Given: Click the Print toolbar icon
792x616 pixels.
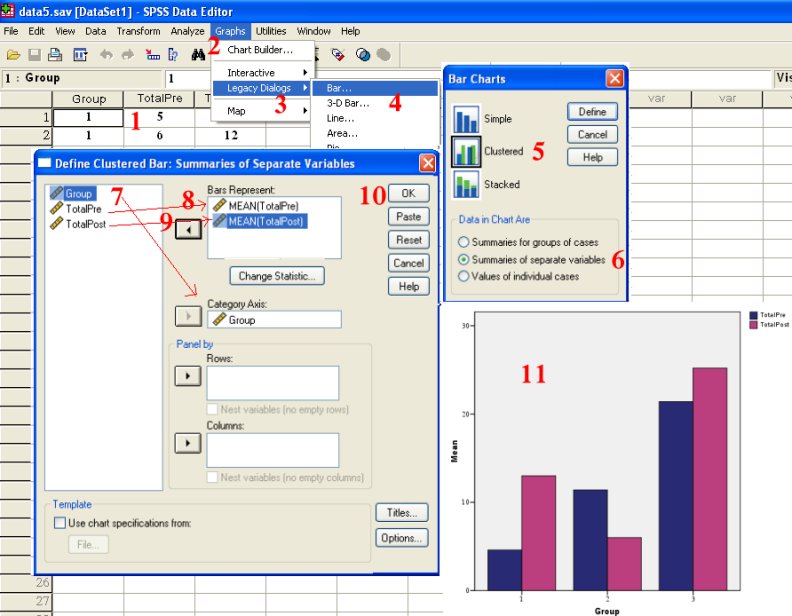Looking at the screenshot, I should (55, 55).
